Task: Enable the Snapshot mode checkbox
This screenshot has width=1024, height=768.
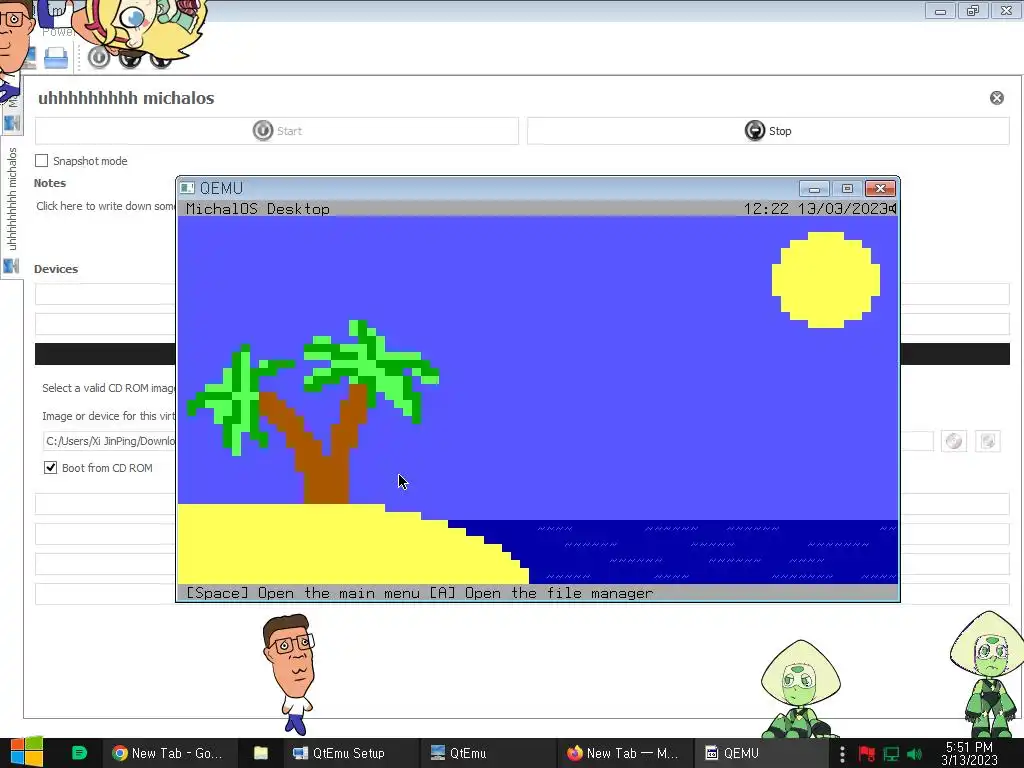Action: 42,161
